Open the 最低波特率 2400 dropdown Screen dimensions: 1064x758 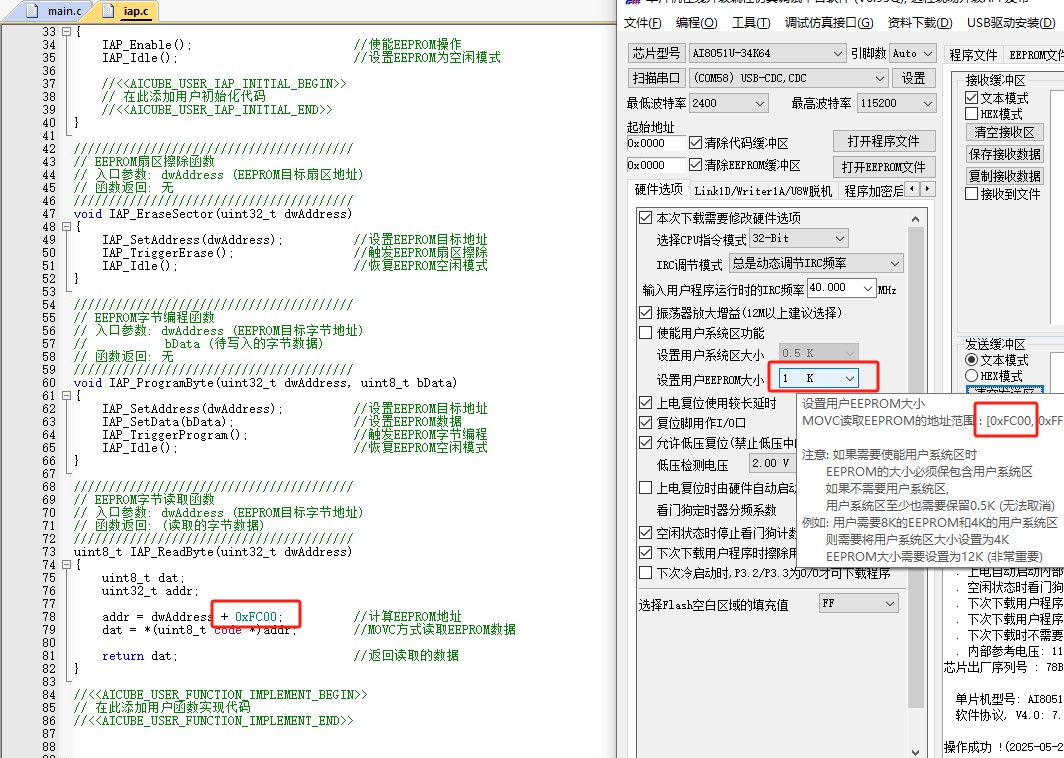click(728, 103)
